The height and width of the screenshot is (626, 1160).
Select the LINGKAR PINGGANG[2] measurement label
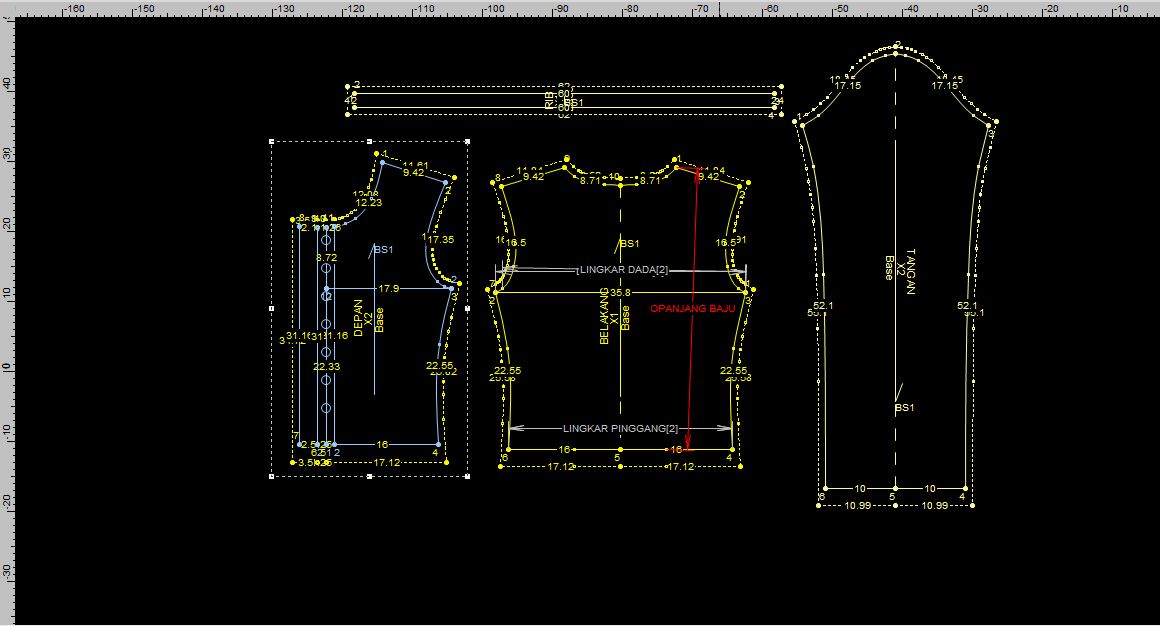(620, 428)
